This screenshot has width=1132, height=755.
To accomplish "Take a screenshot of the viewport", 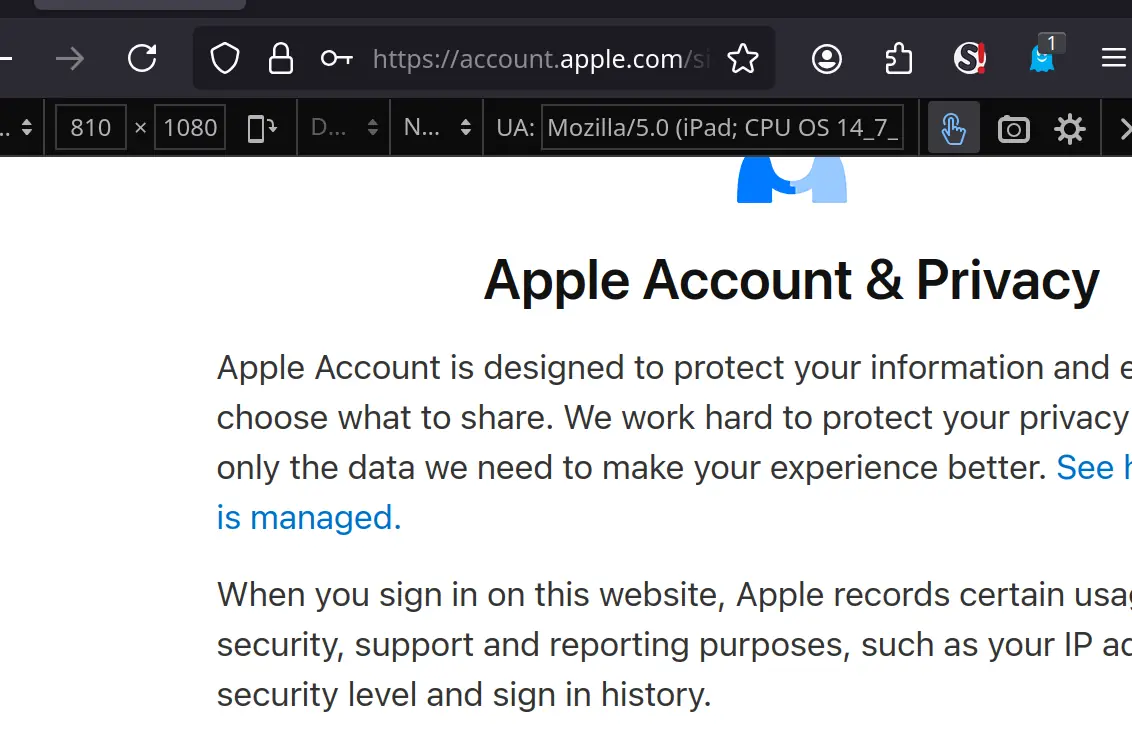I will [1014, 129].
